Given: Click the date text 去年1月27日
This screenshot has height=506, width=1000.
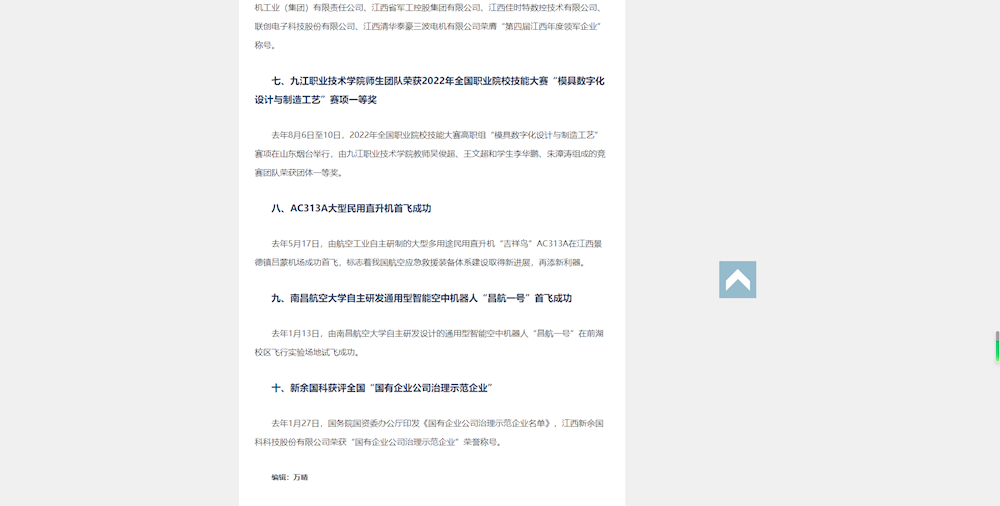Looking at the screenshot, I should point(297,423).
